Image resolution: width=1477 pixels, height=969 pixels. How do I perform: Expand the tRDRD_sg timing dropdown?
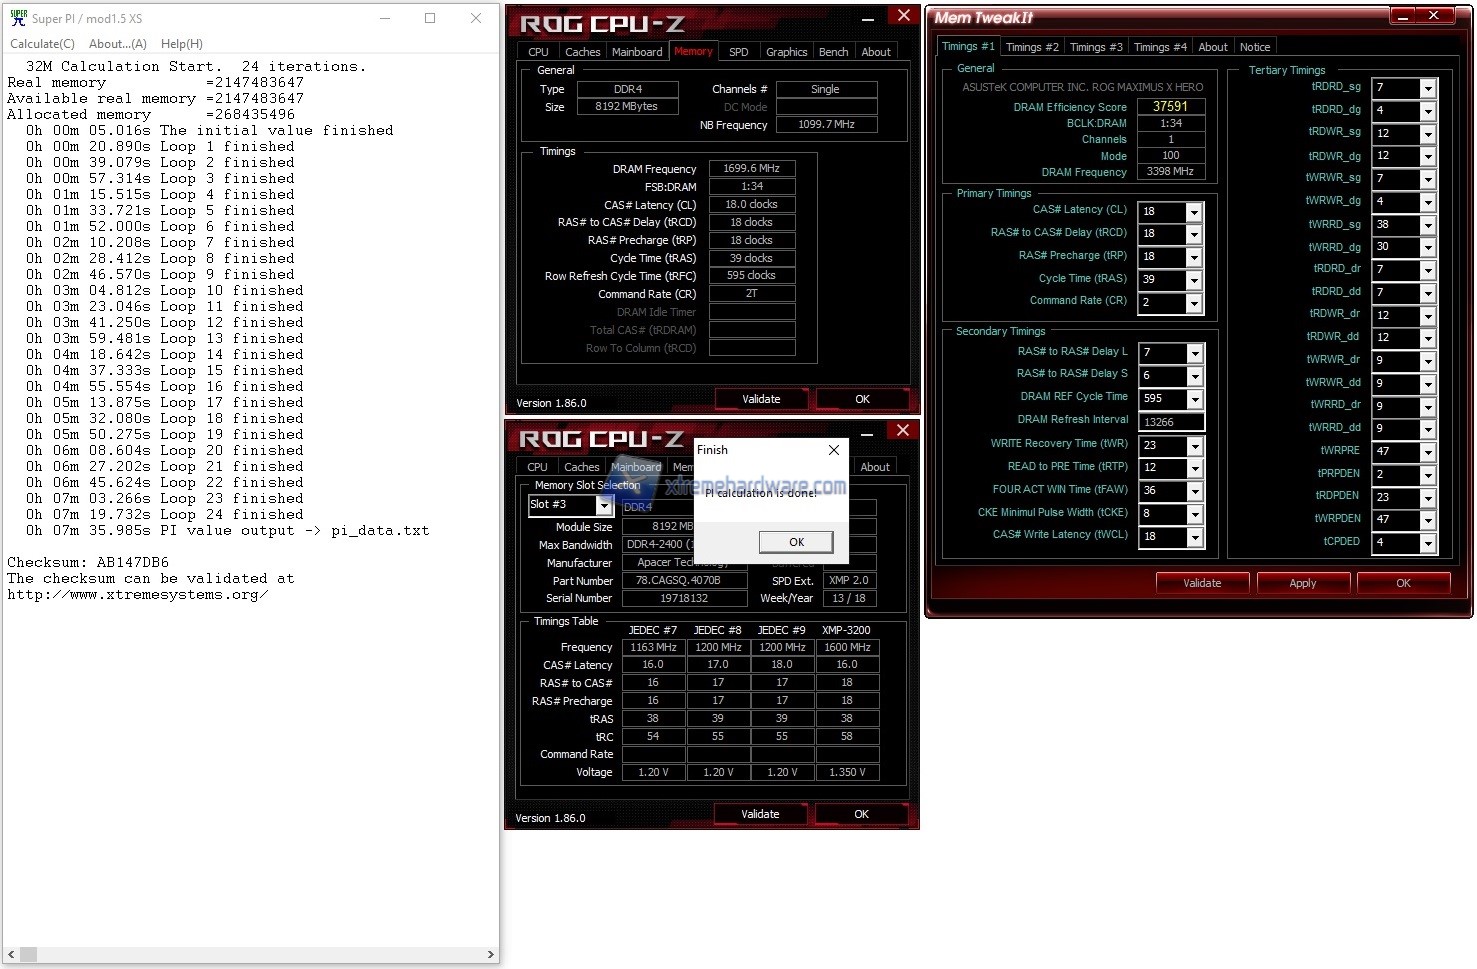pyautogui.click(x=1428, y=88)
